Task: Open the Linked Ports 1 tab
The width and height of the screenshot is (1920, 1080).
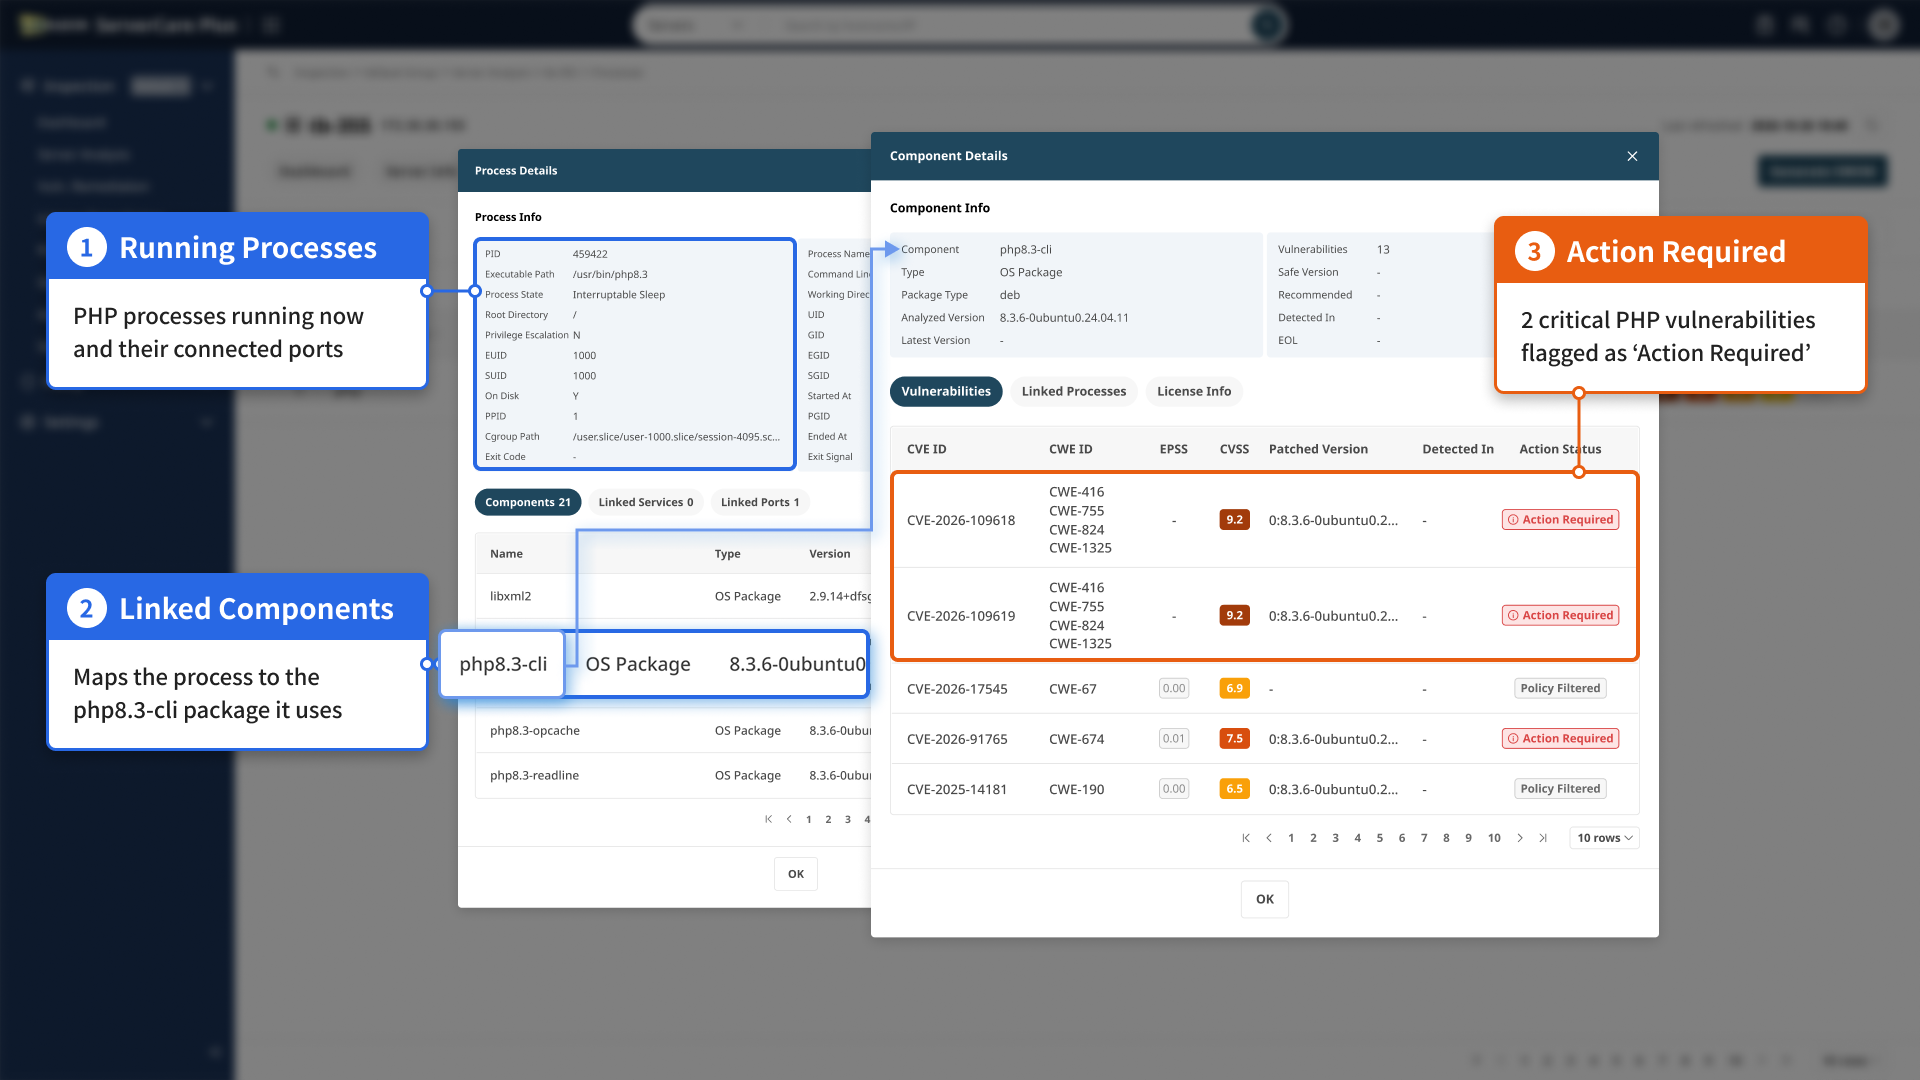Action: point(759,502)
